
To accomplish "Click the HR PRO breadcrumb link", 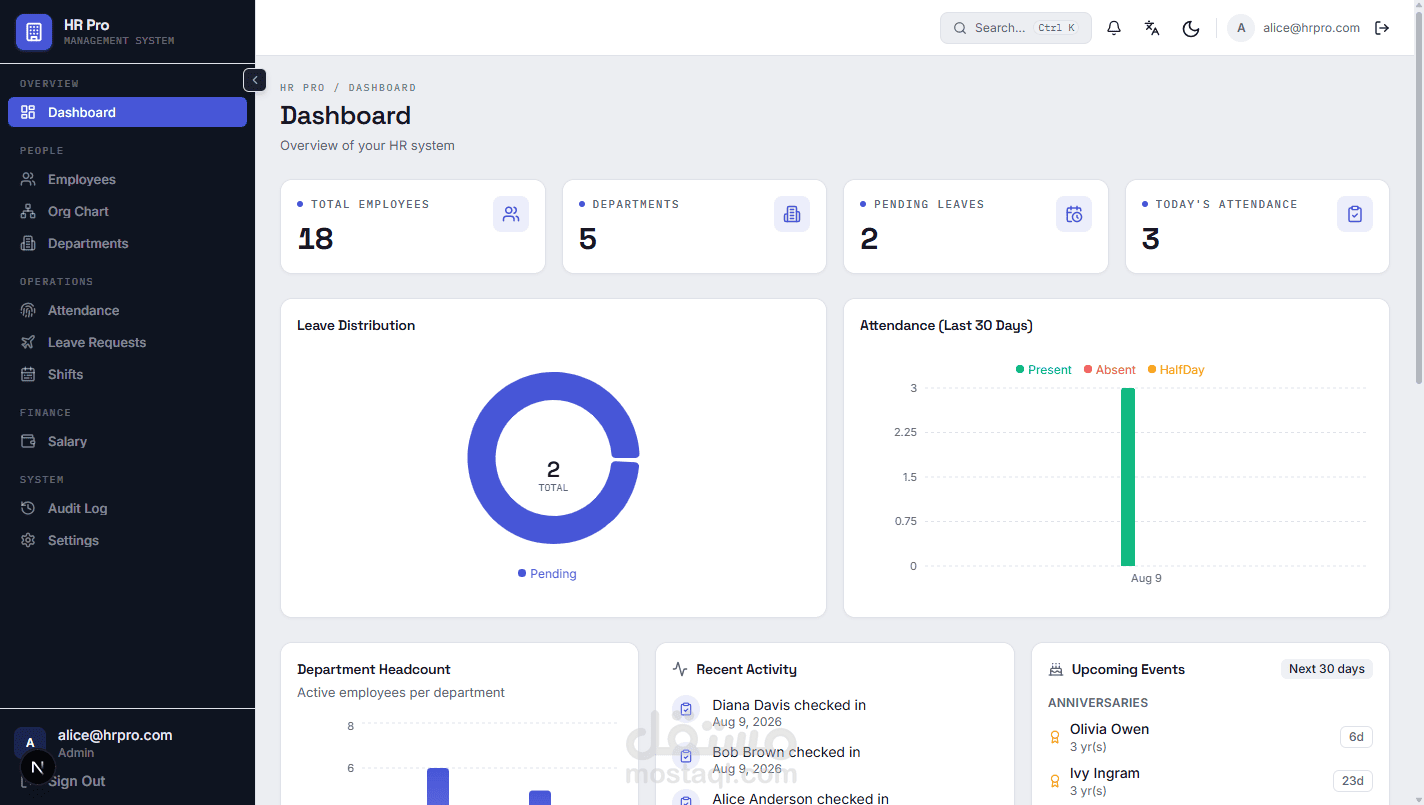I will click(303, 88).
